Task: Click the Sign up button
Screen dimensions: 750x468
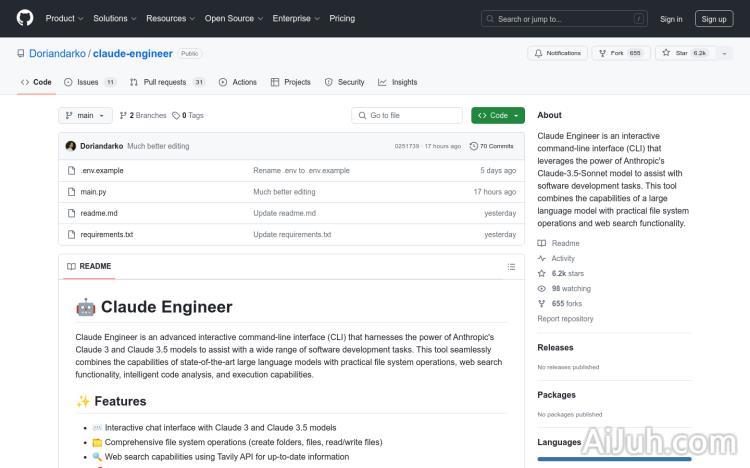Action: pos(714,18)
